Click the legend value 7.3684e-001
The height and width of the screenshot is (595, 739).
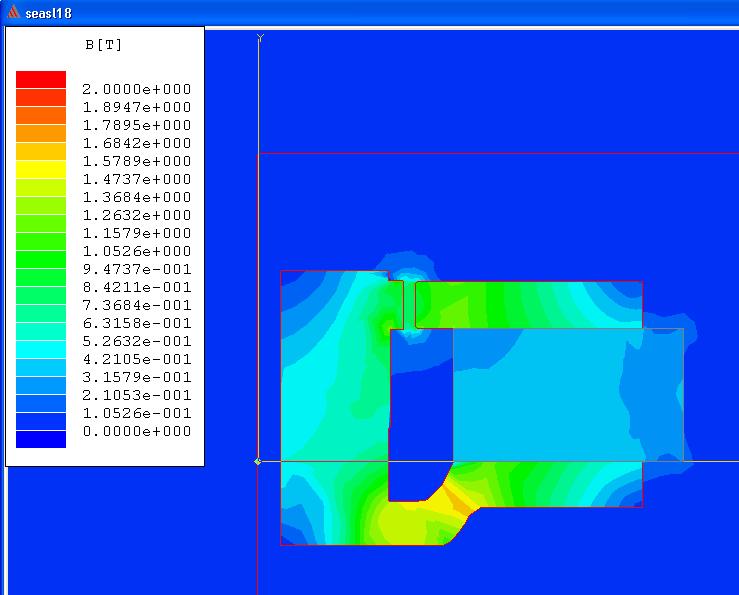coord(137,305)
